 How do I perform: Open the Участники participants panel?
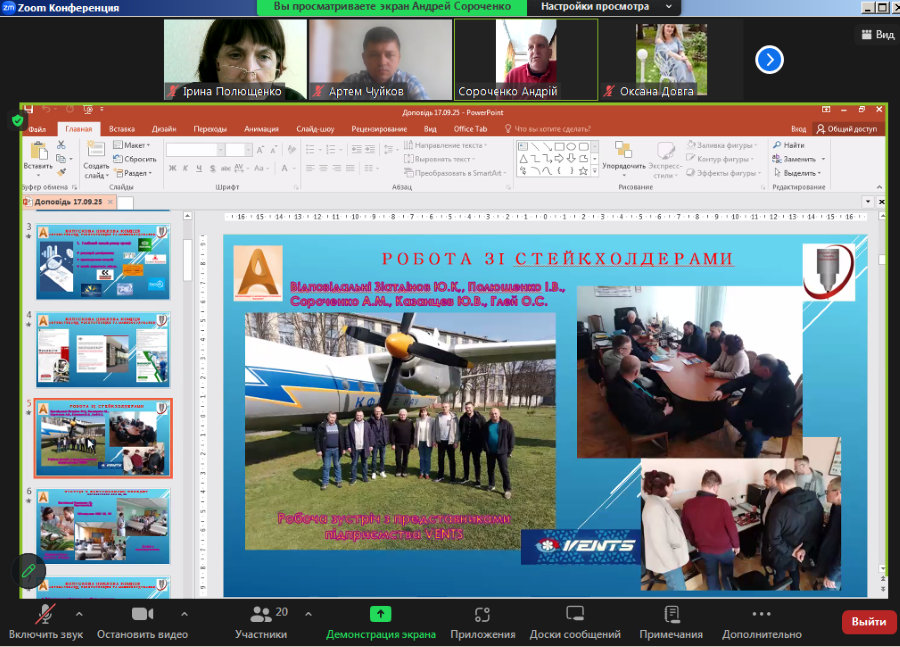[261, 614]
